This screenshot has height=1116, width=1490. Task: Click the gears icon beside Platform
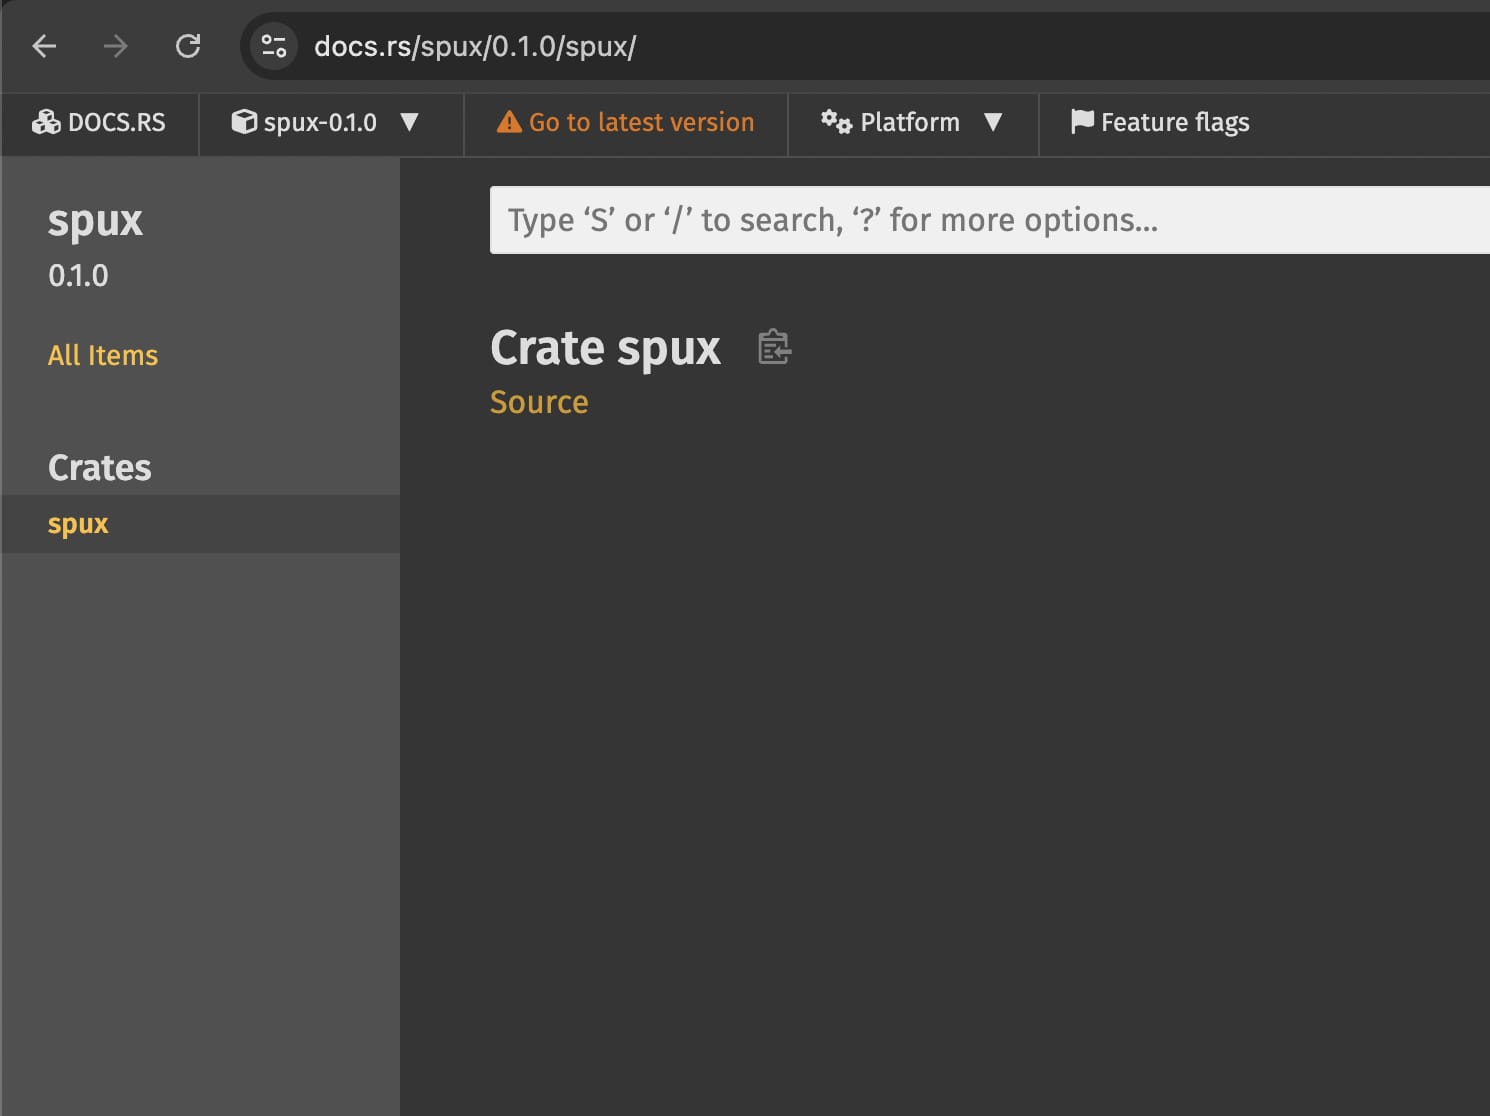point(836,122)
